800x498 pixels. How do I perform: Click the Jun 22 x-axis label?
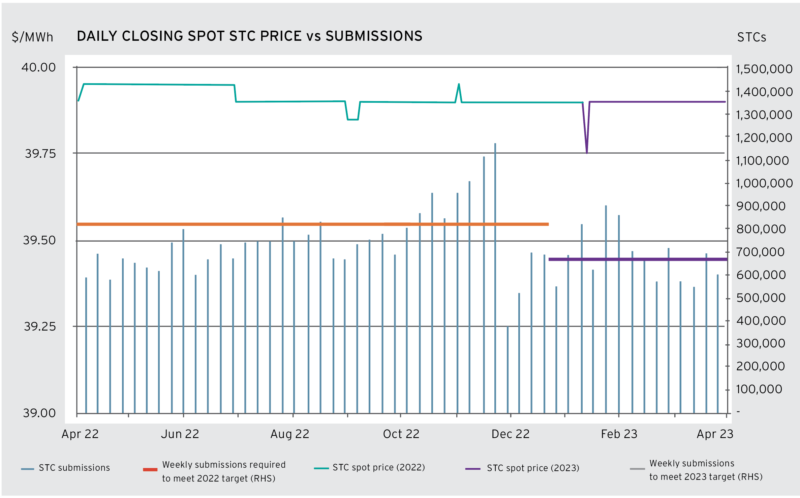180,434
